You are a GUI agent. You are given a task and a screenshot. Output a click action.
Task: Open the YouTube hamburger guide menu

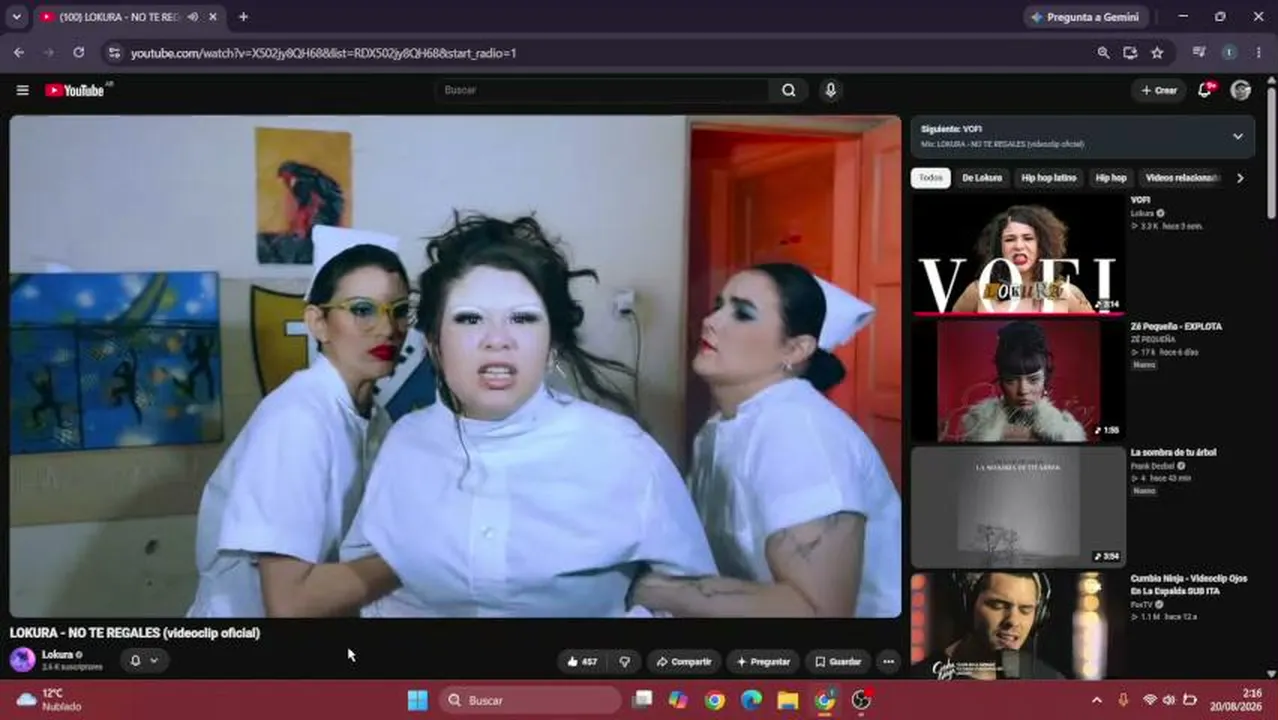(22, 90)
